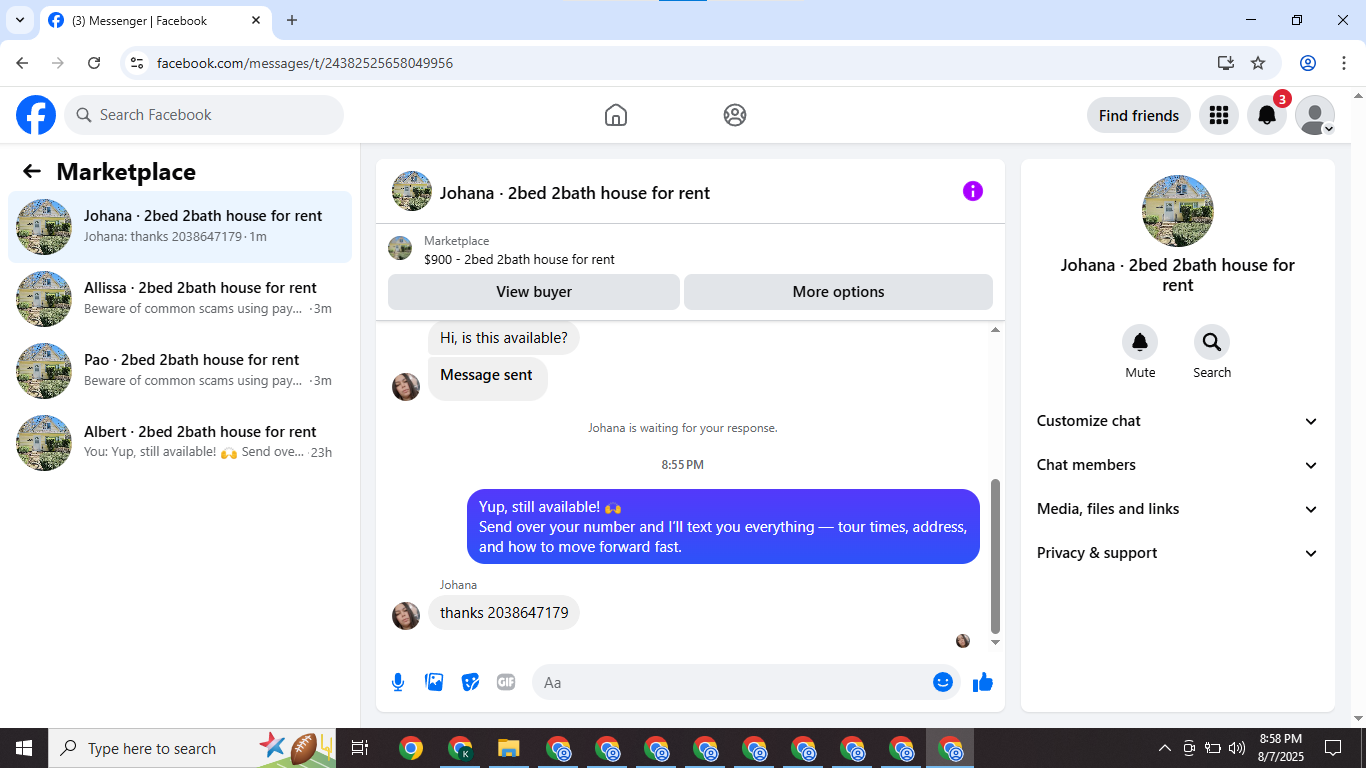1366x768 pixels.
Task: Close the Messenger browser tab
Action: (256, 20)
